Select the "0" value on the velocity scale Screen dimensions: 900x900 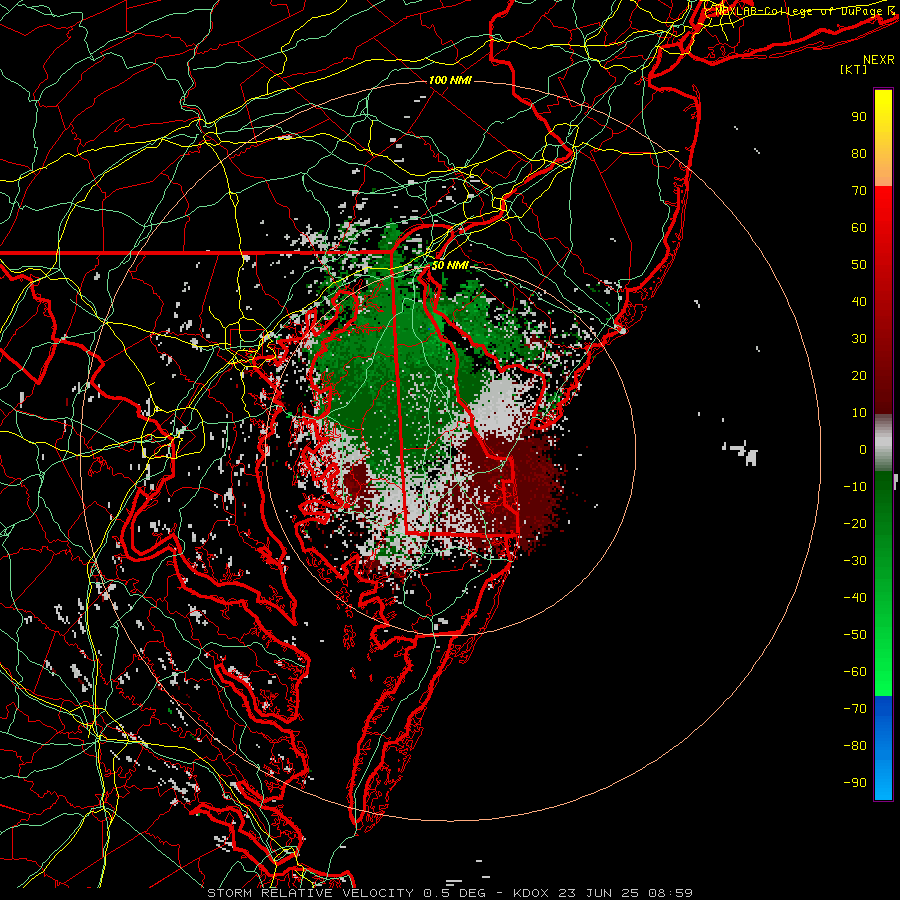pos(863,450)
